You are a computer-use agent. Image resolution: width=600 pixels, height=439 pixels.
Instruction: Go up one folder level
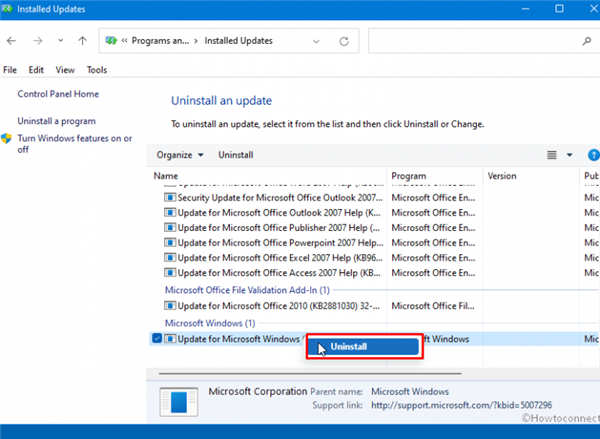[x=83, y=41]
